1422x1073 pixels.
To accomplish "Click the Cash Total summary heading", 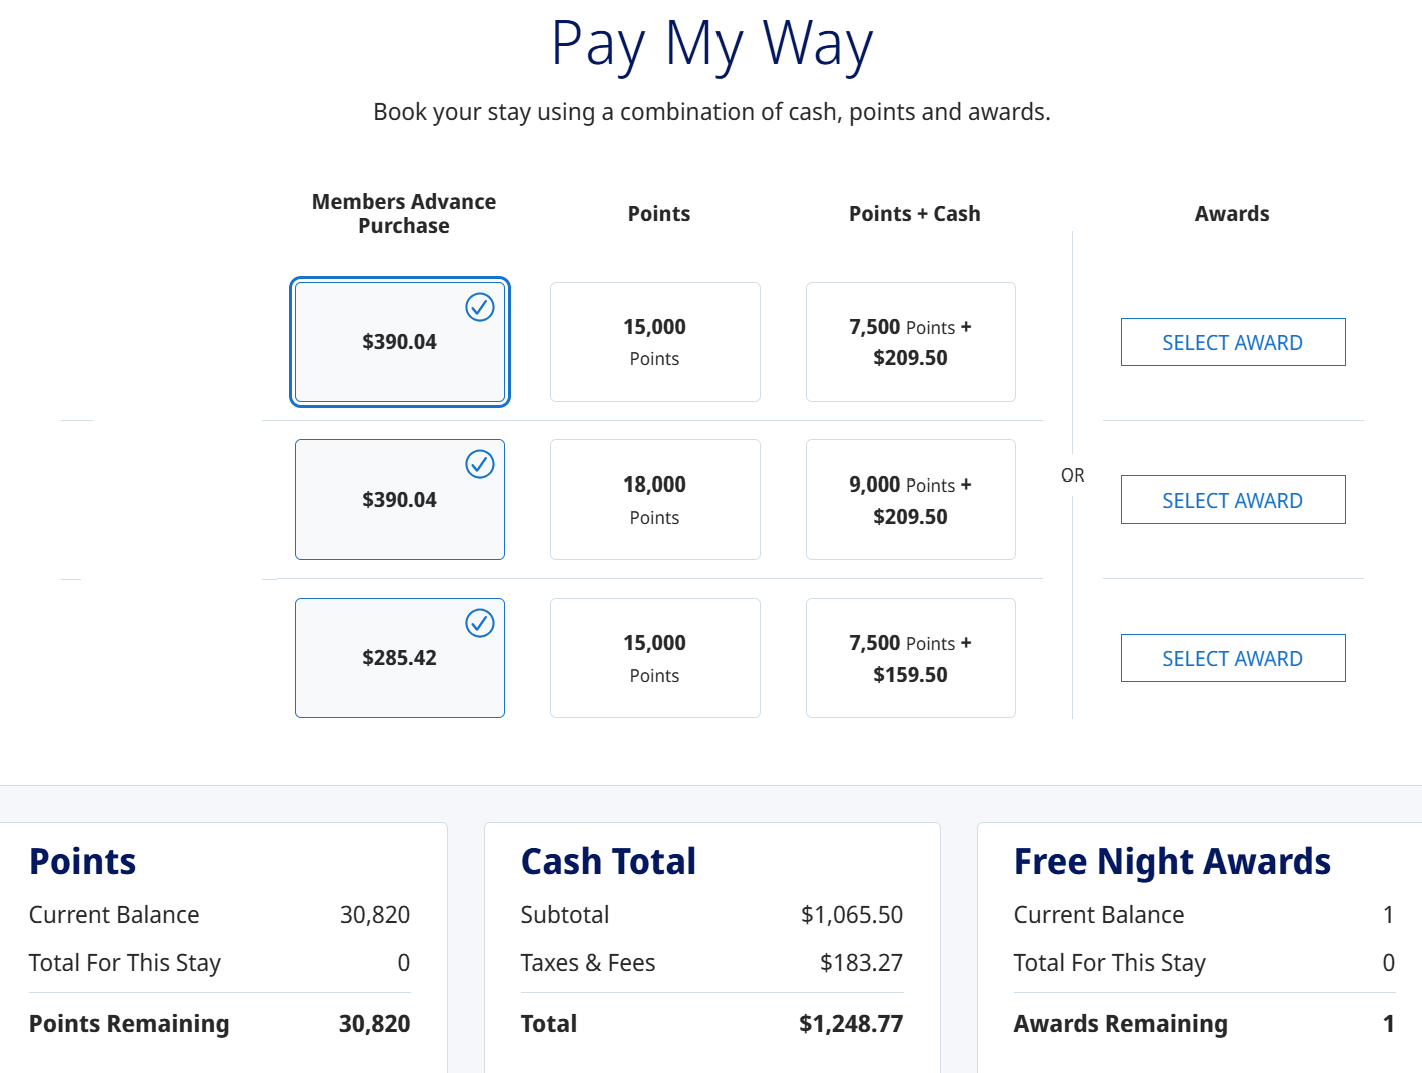I will (608, 862).
